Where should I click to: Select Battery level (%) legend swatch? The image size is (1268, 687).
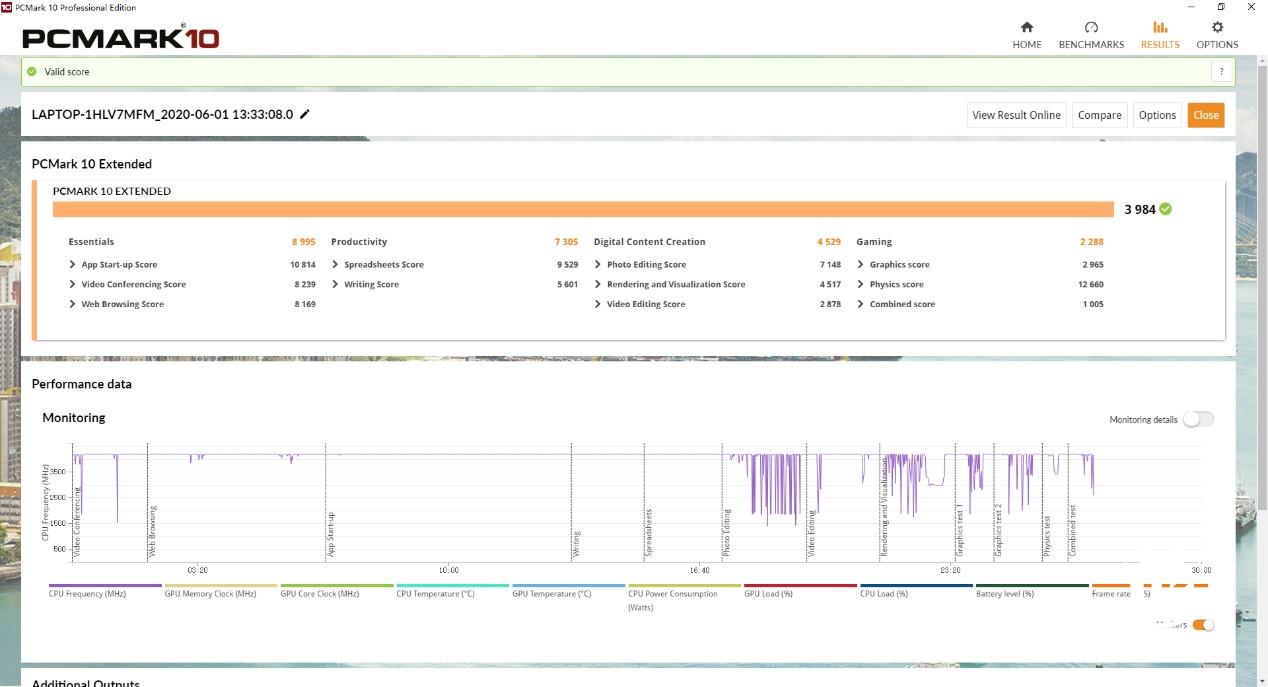(x=1032, y=586)
